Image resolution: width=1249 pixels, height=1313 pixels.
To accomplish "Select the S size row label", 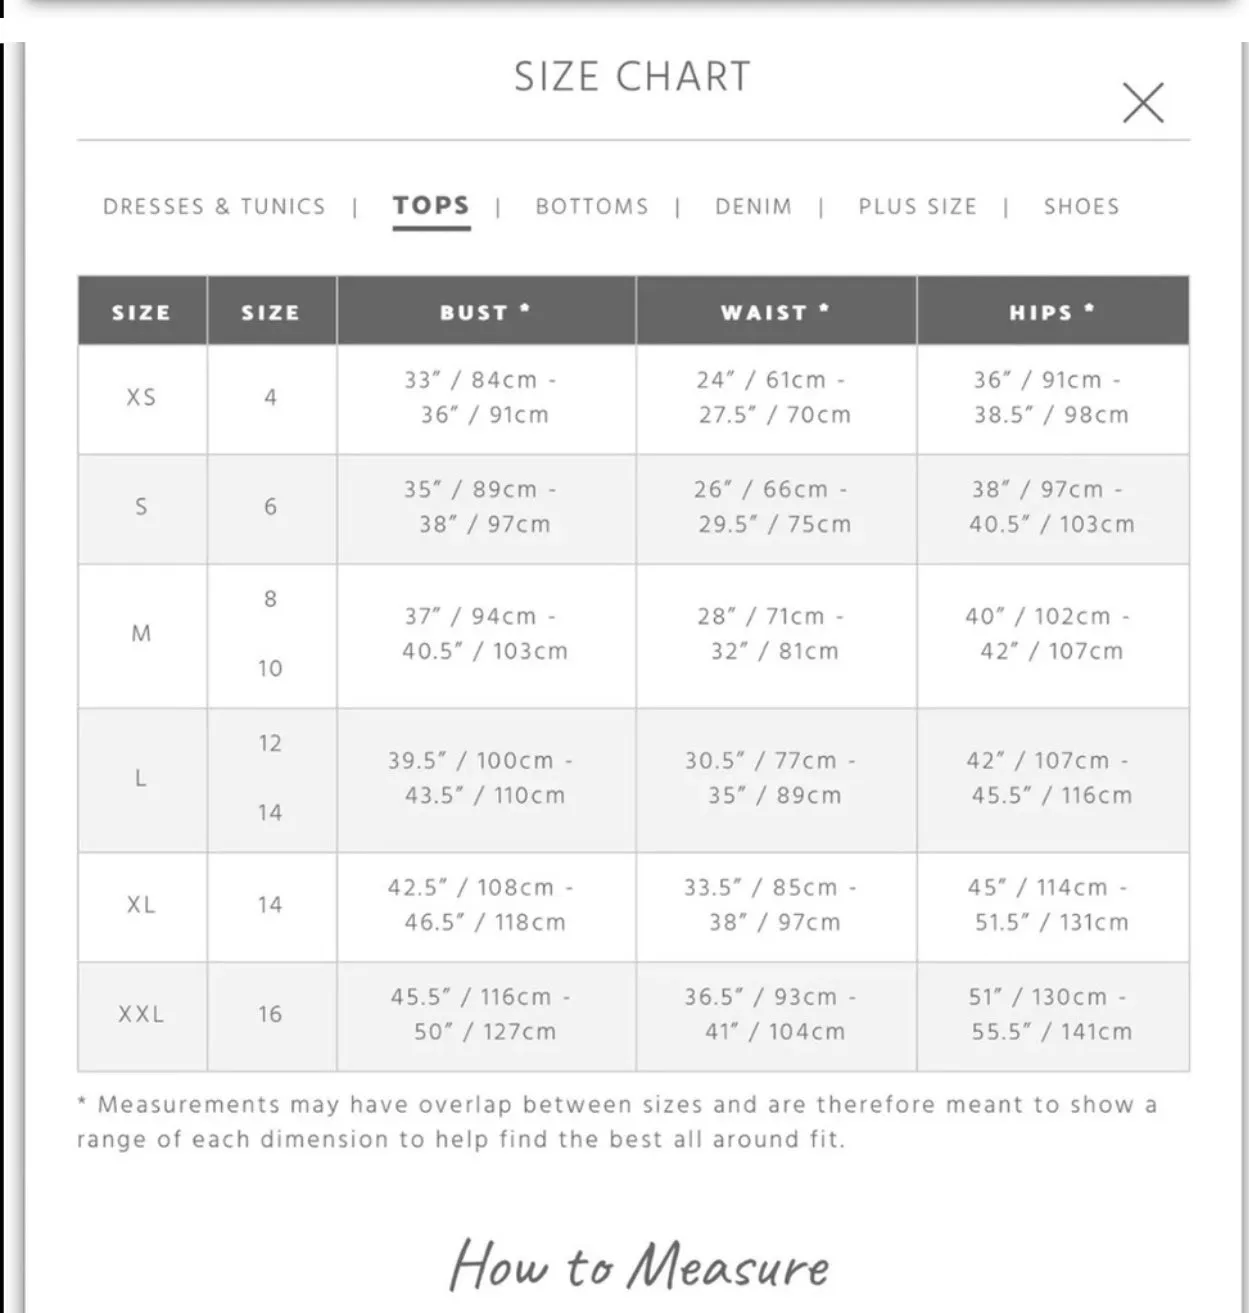I will pyautogui.click(x=141, y=507).
